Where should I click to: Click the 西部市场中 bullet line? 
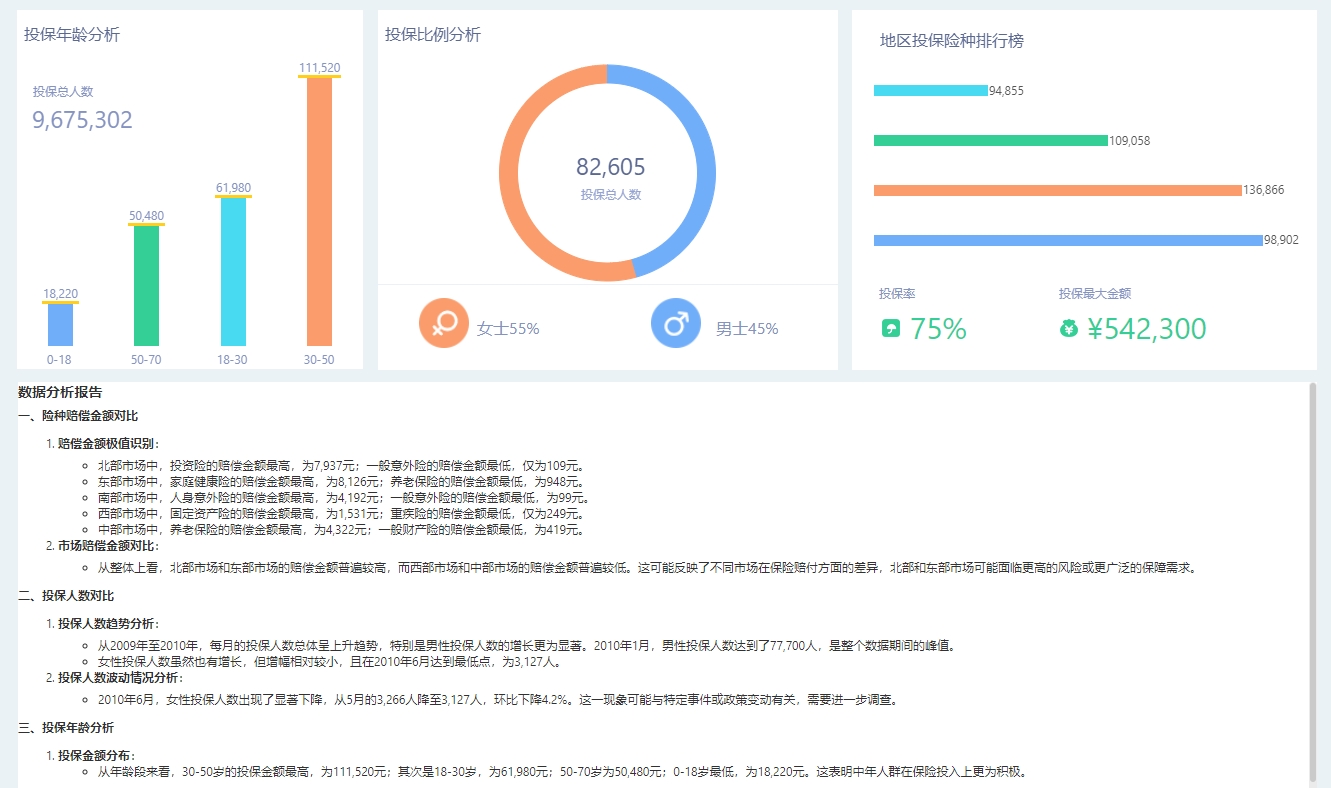point(340,514)
